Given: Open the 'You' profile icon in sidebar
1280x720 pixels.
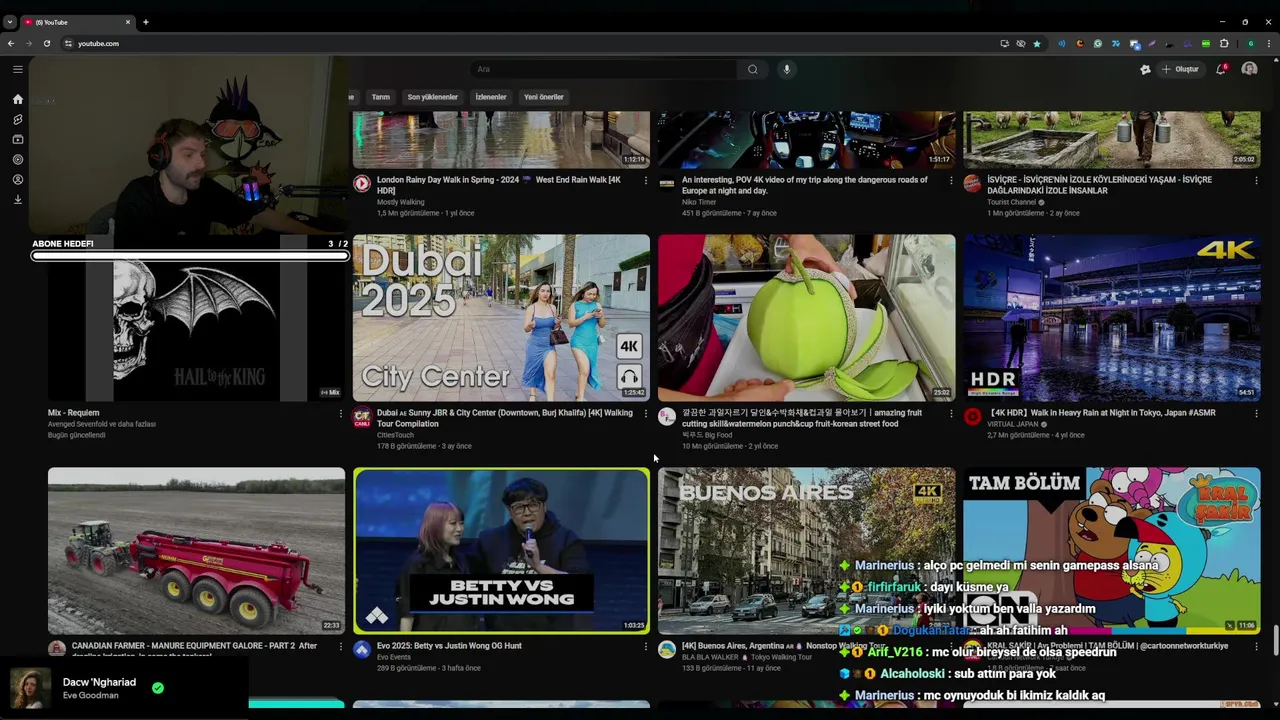Looking at the screenshot, I should [17, 179].
